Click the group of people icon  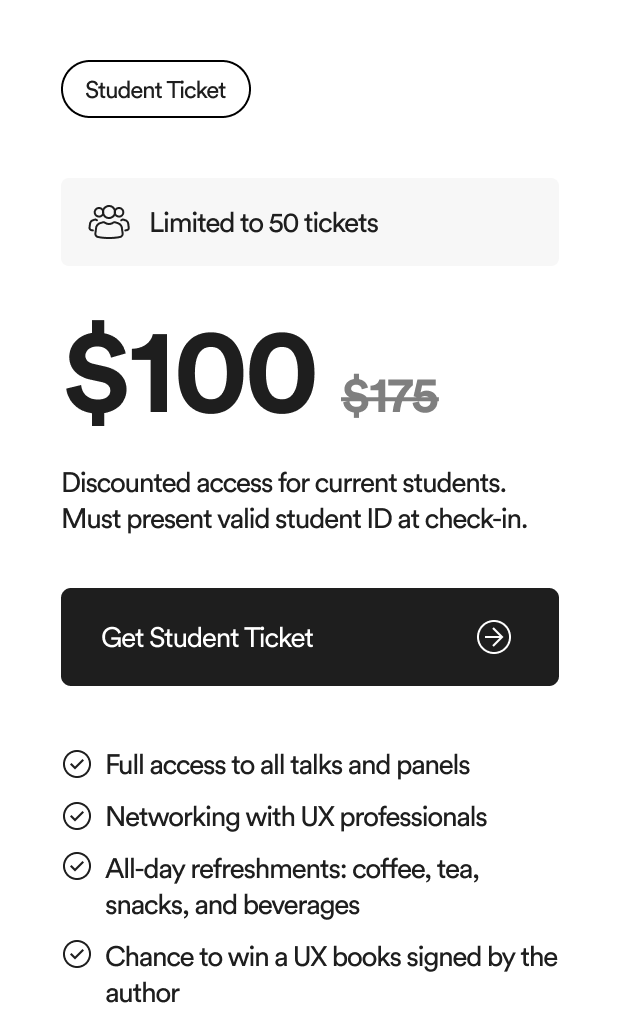pos(109,222)
